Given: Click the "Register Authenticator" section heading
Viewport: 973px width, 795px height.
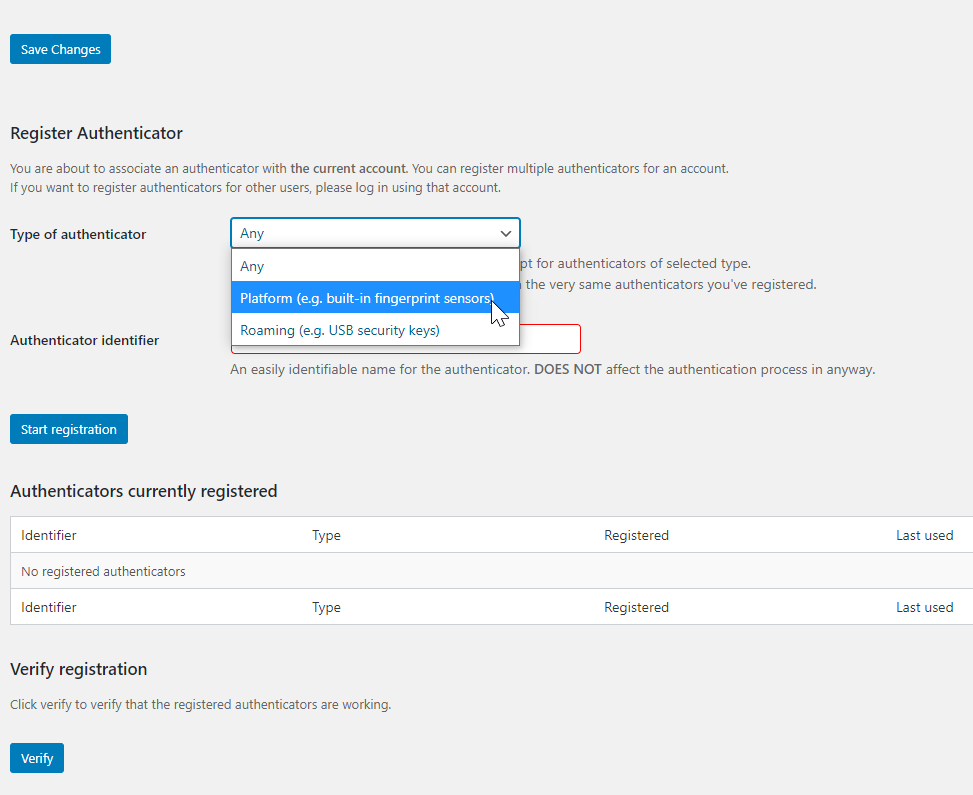Looking at the screenshot, I should pos(96,133).
